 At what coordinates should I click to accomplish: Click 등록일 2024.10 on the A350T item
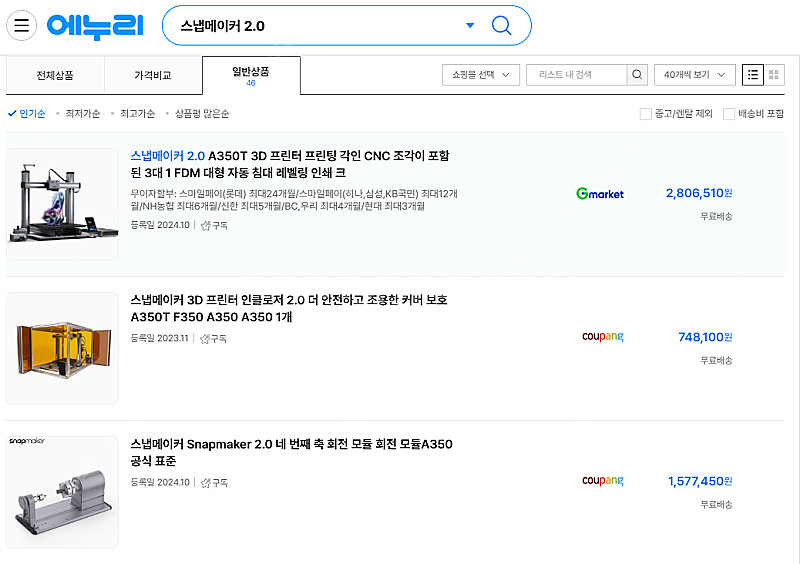(160, 225)
